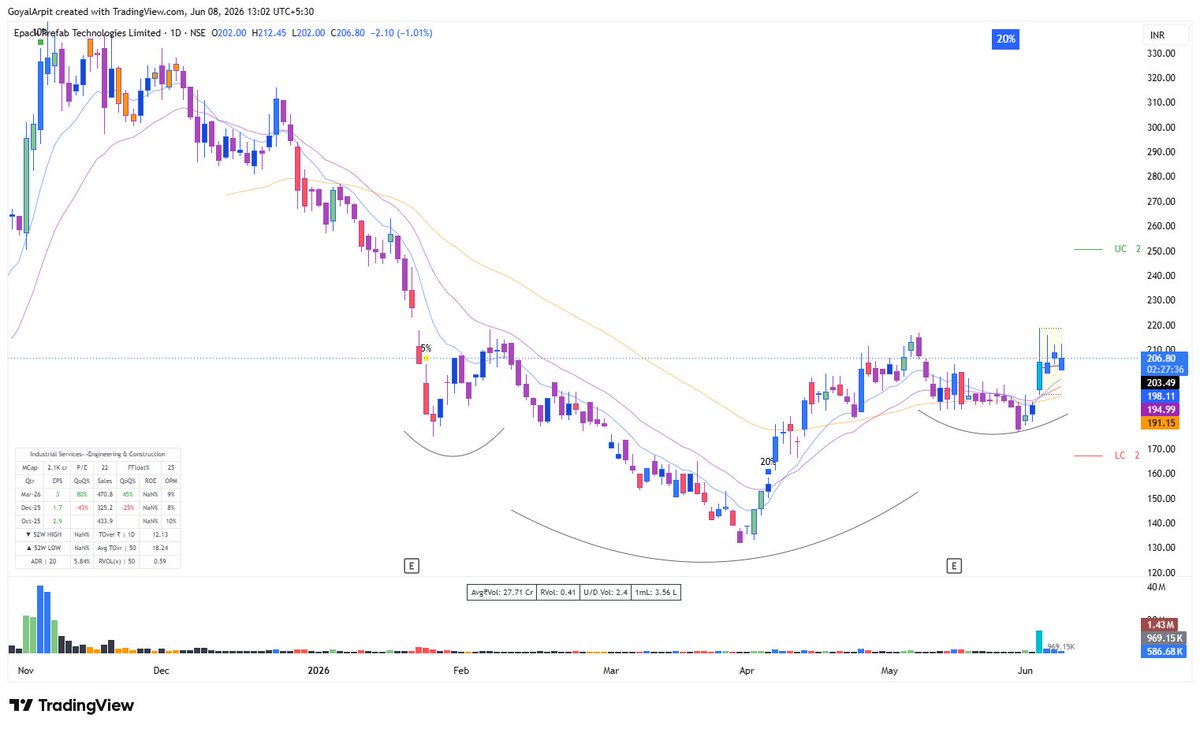Image resolution: width=1200 pixels, height=729 pixels.
Task: Click the Jun label on time axis
Action: pyautogui.click(x=1025, y=670)
